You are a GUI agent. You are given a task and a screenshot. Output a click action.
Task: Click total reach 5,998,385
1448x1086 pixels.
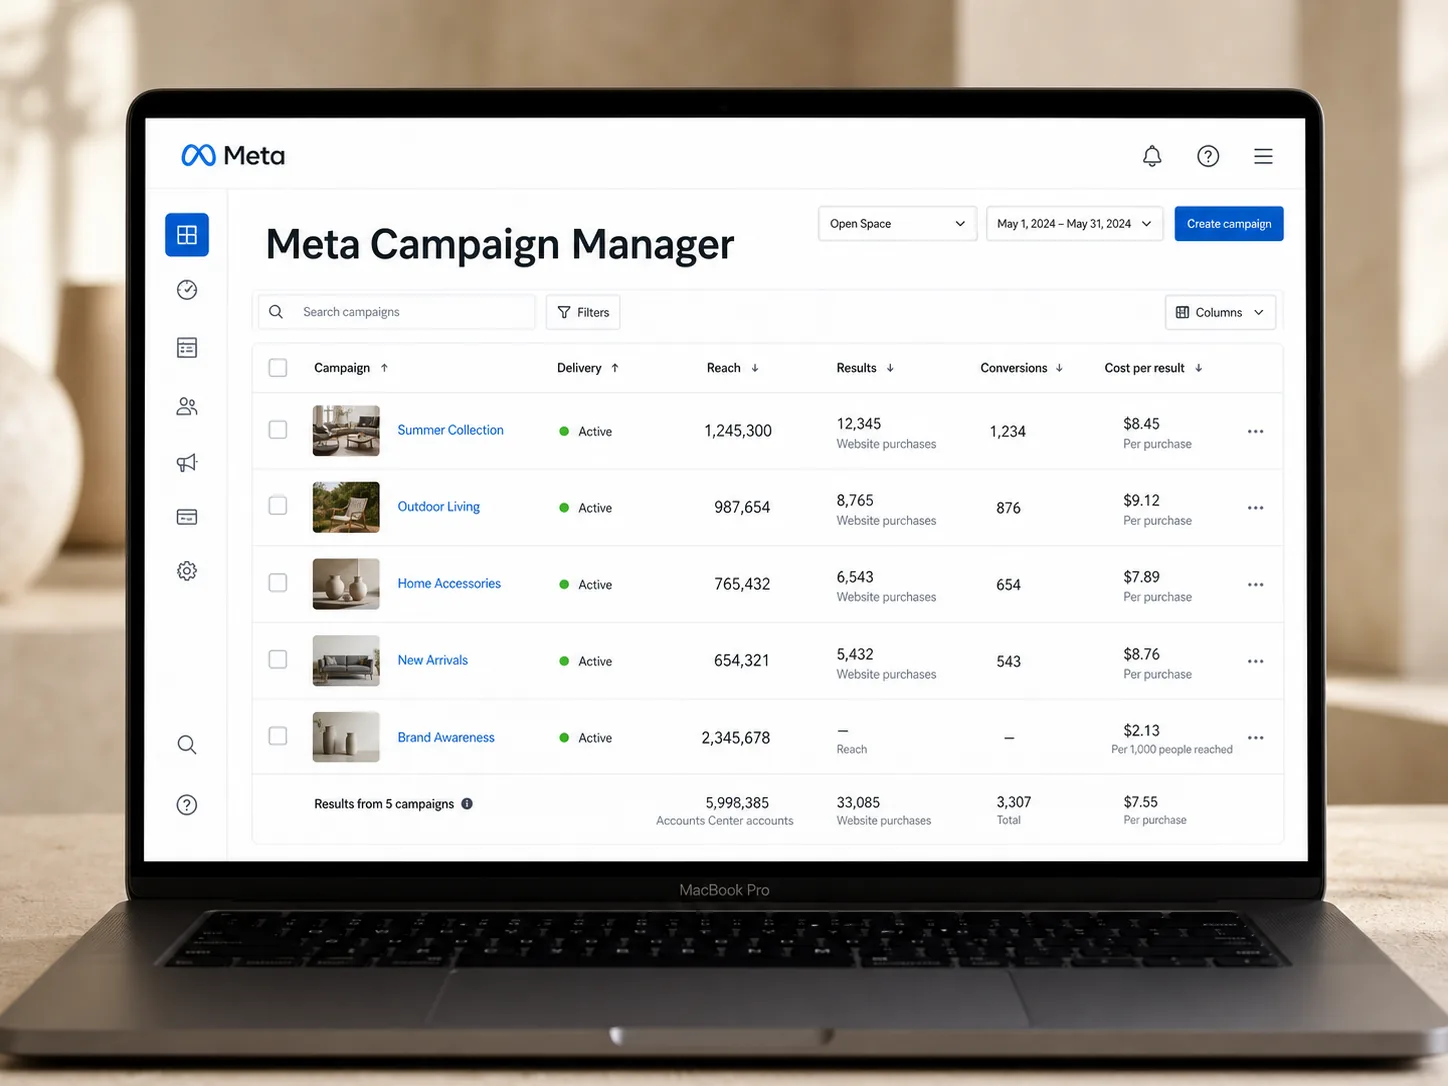click(737, 803)
